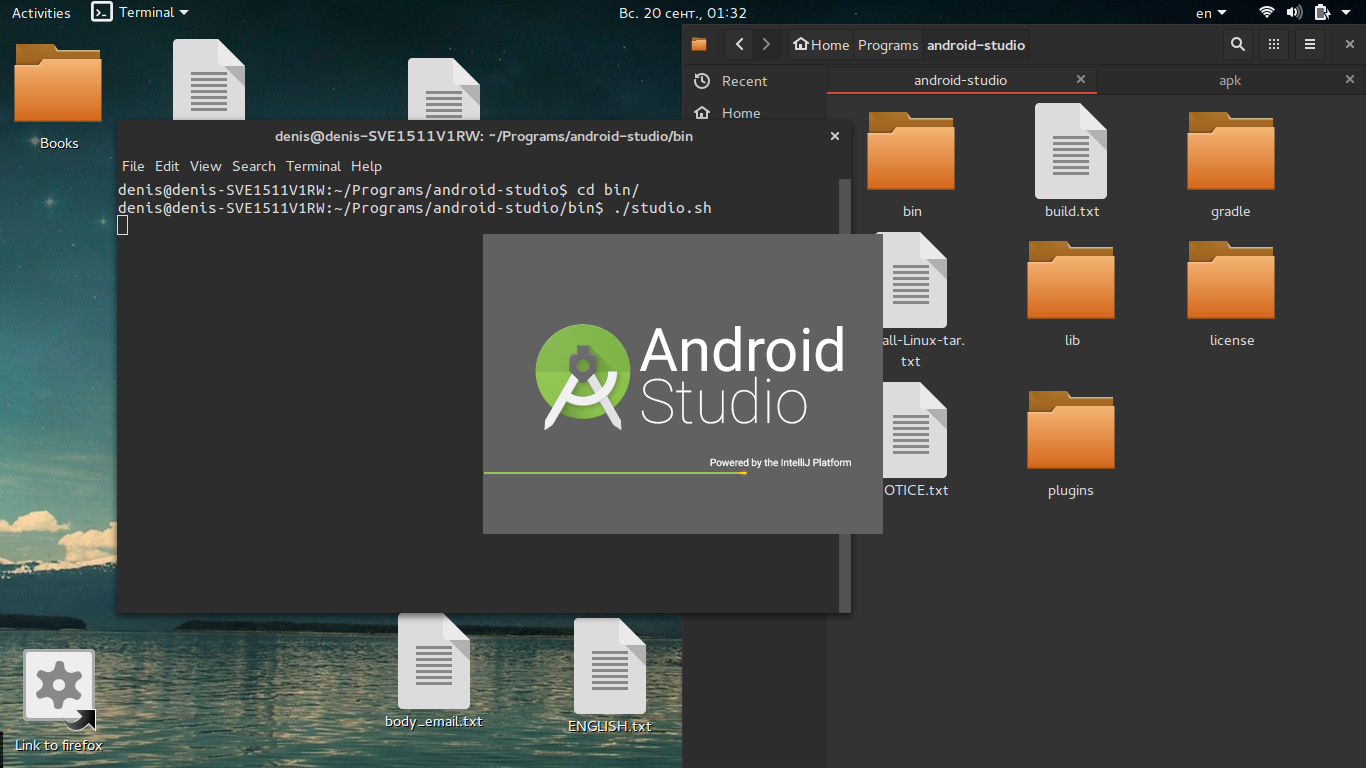Open the Help menu in Terminal
This screenshot has width=1366, height=768.
click(366, 166)
